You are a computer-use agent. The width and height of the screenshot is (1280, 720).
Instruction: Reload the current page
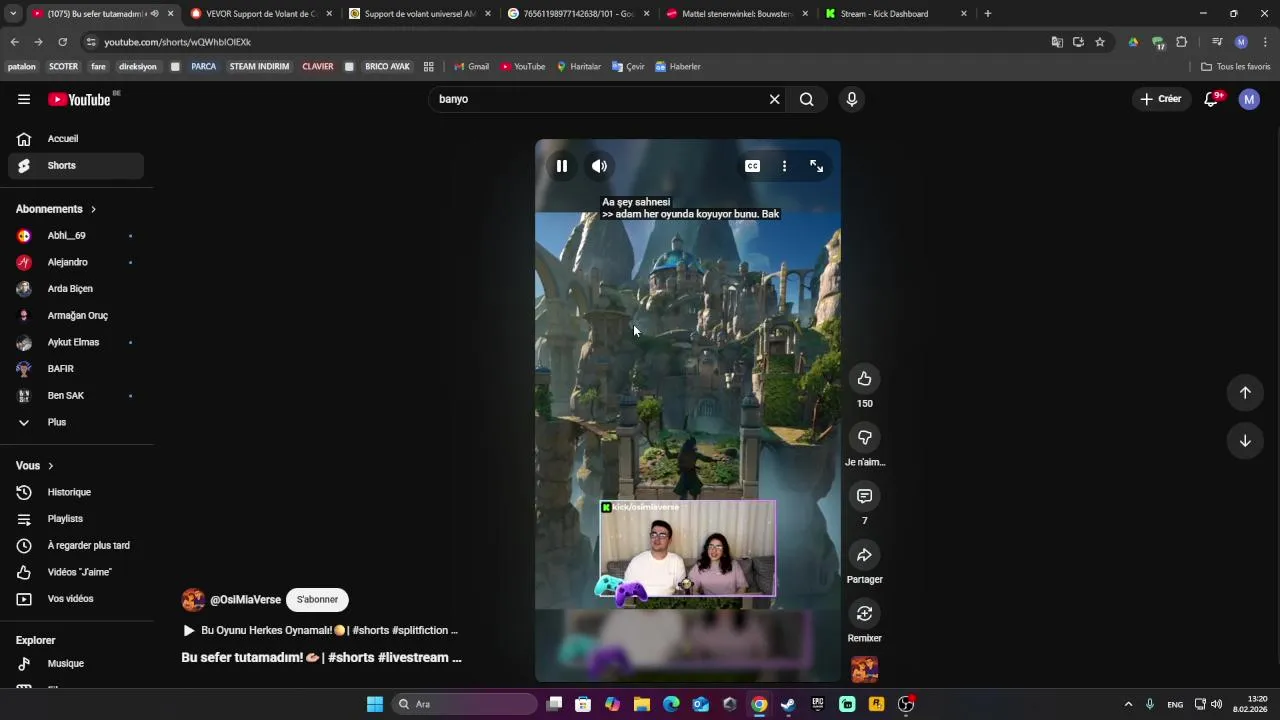coord(62,42)
